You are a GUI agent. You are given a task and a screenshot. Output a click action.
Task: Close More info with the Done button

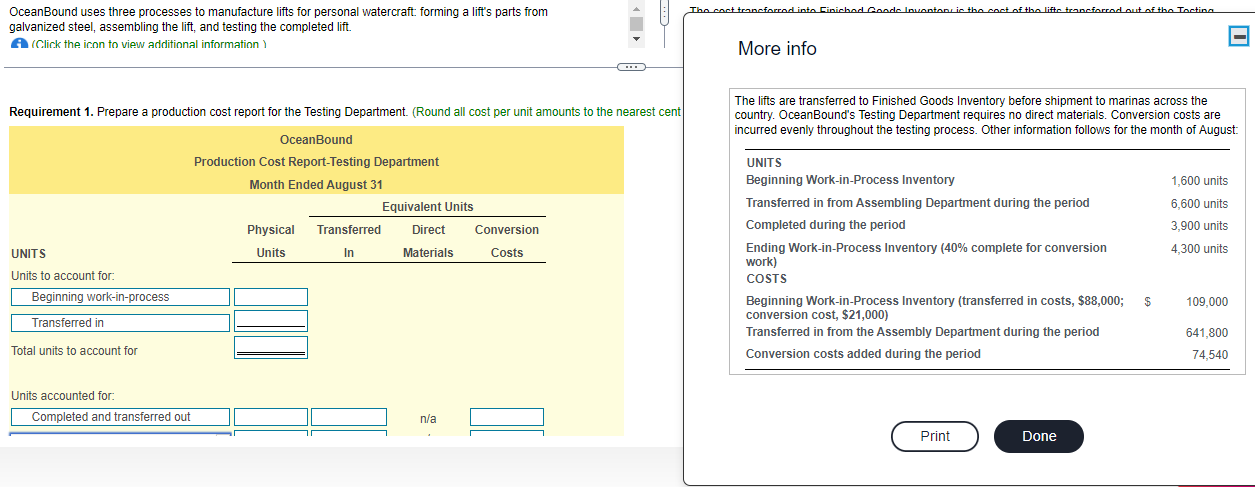[x=1039, y=436]
